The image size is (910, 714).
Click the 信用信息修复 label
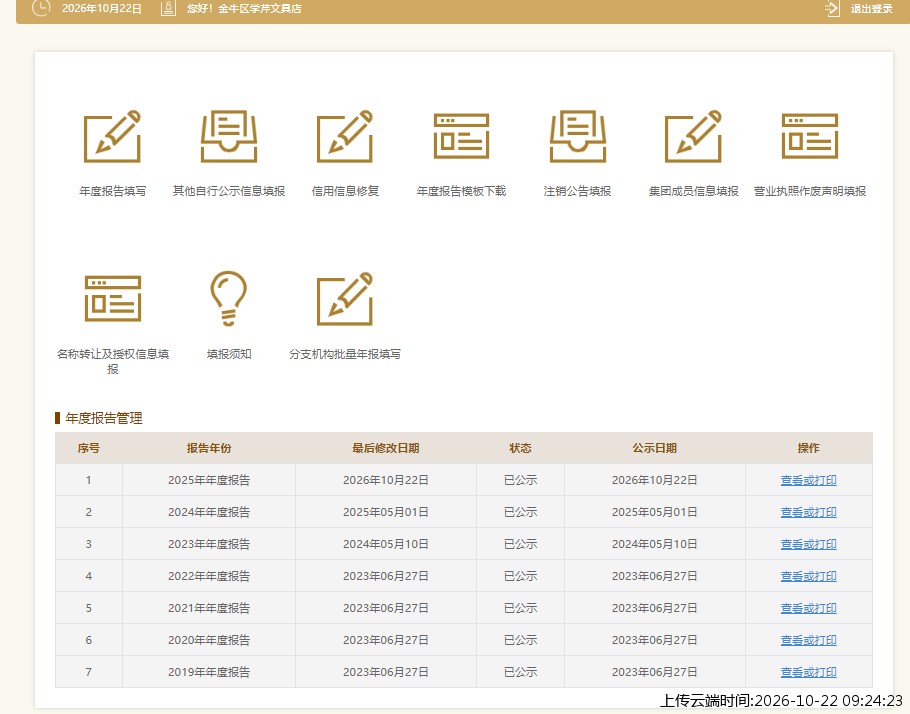pyautogui.click(x=345, y=191)
